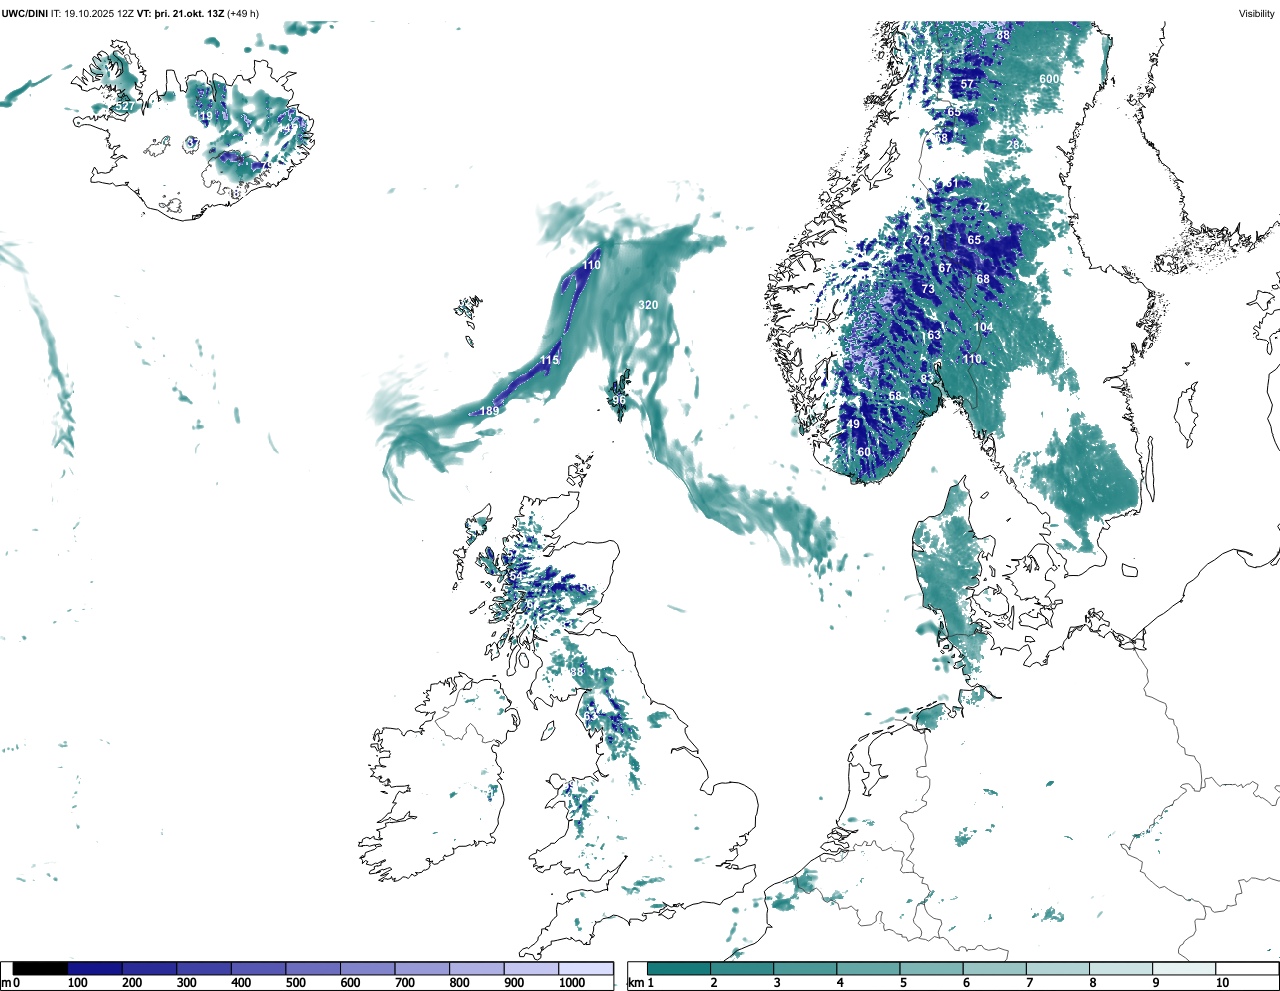Click the '73' value over Norway
Viewport: 1280px width, 991px height.
click(x=928, y=289)
